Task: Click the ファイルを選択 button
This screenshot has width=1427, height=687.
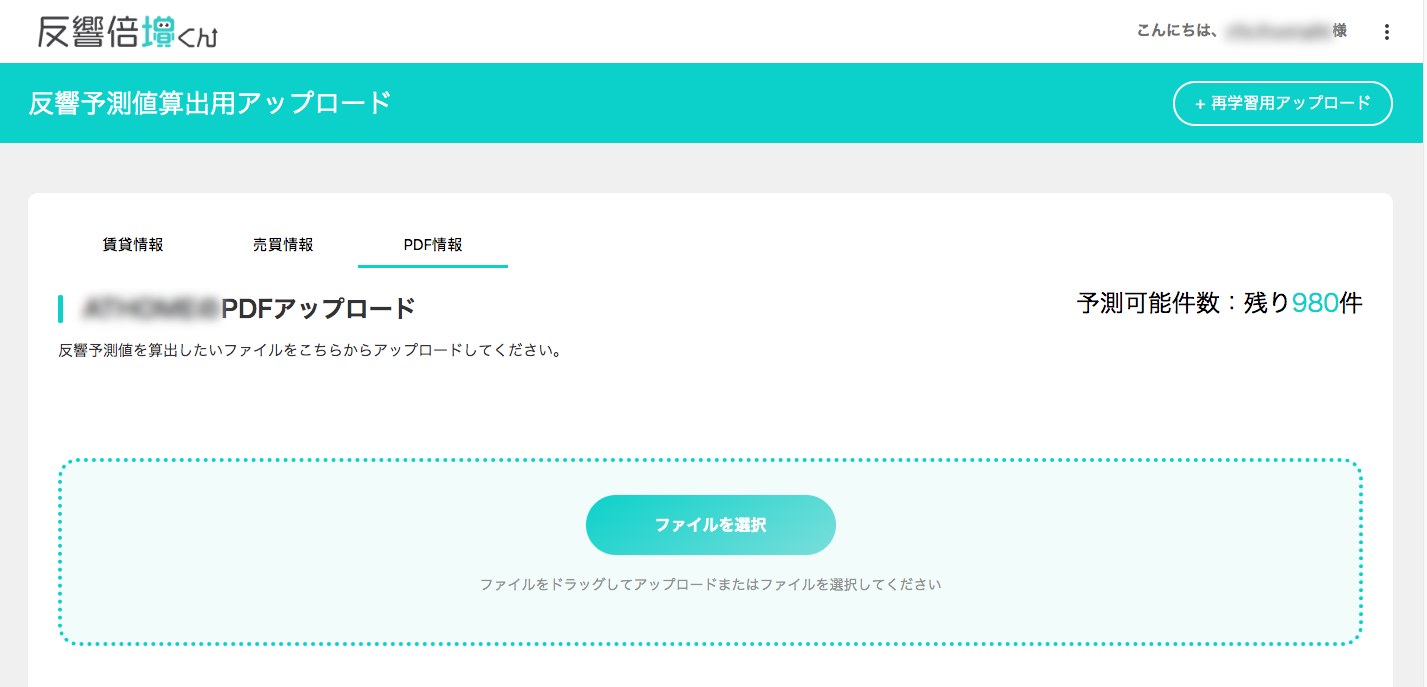Action: [x=711, y=525]
